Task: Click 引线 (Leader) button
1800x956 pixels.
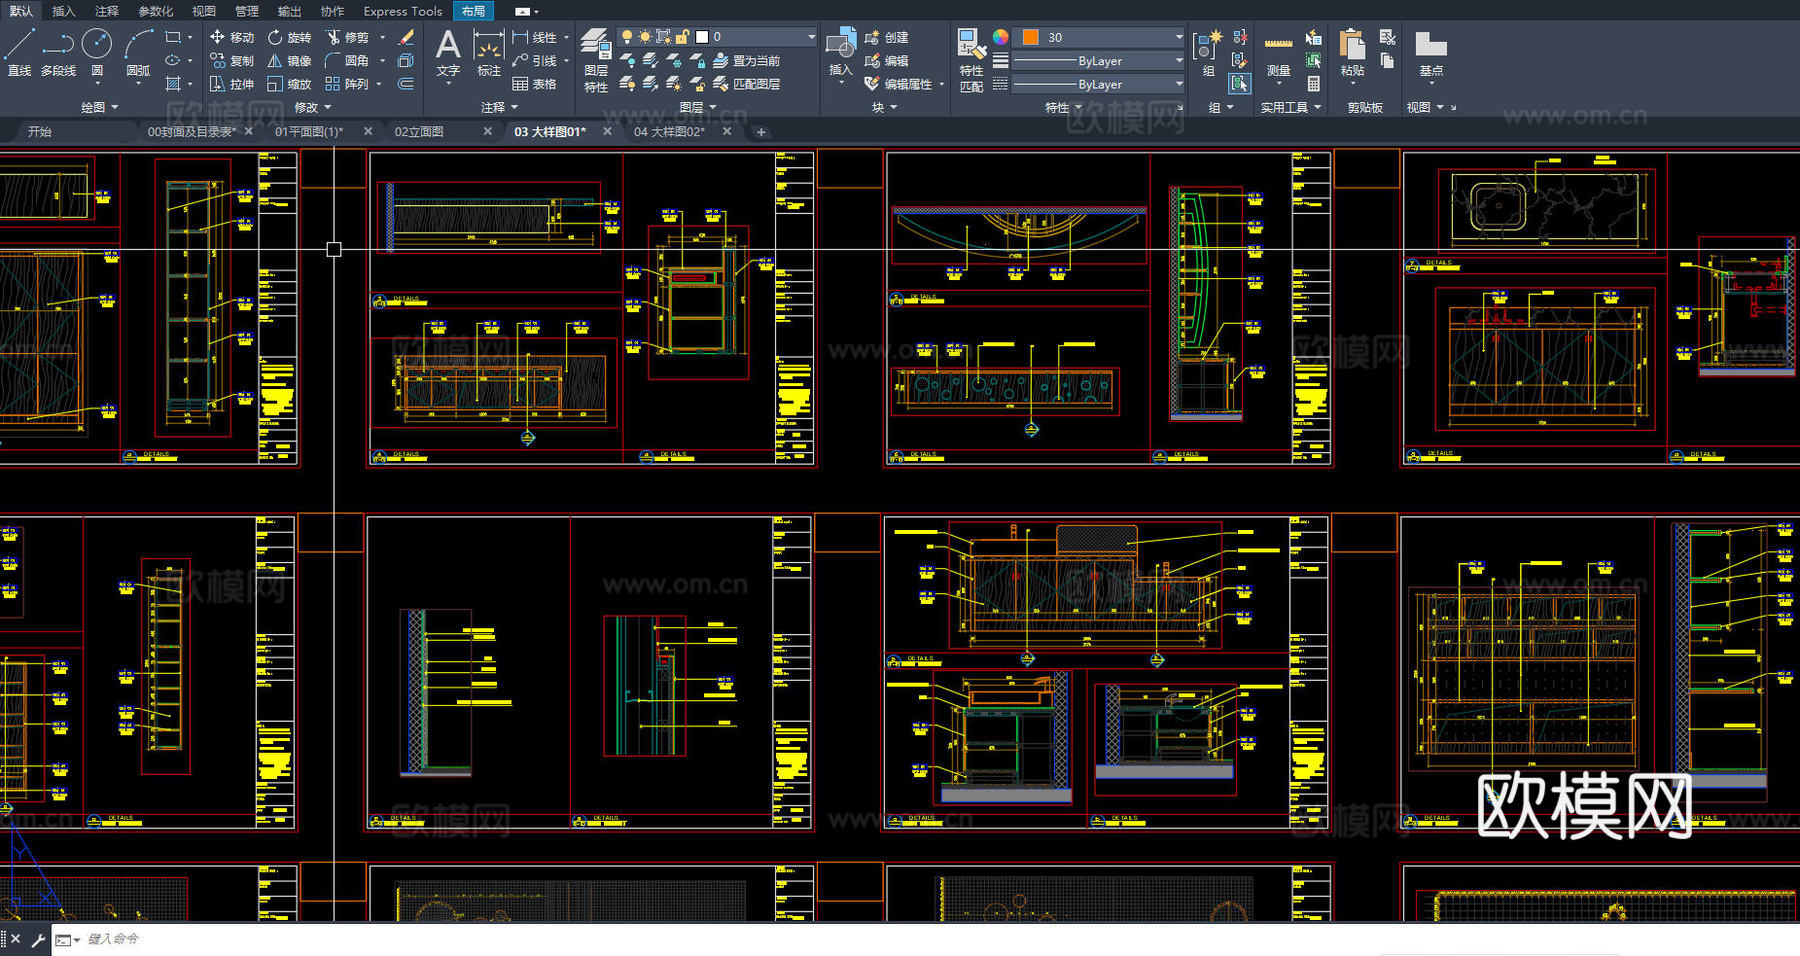Action: 534,61
